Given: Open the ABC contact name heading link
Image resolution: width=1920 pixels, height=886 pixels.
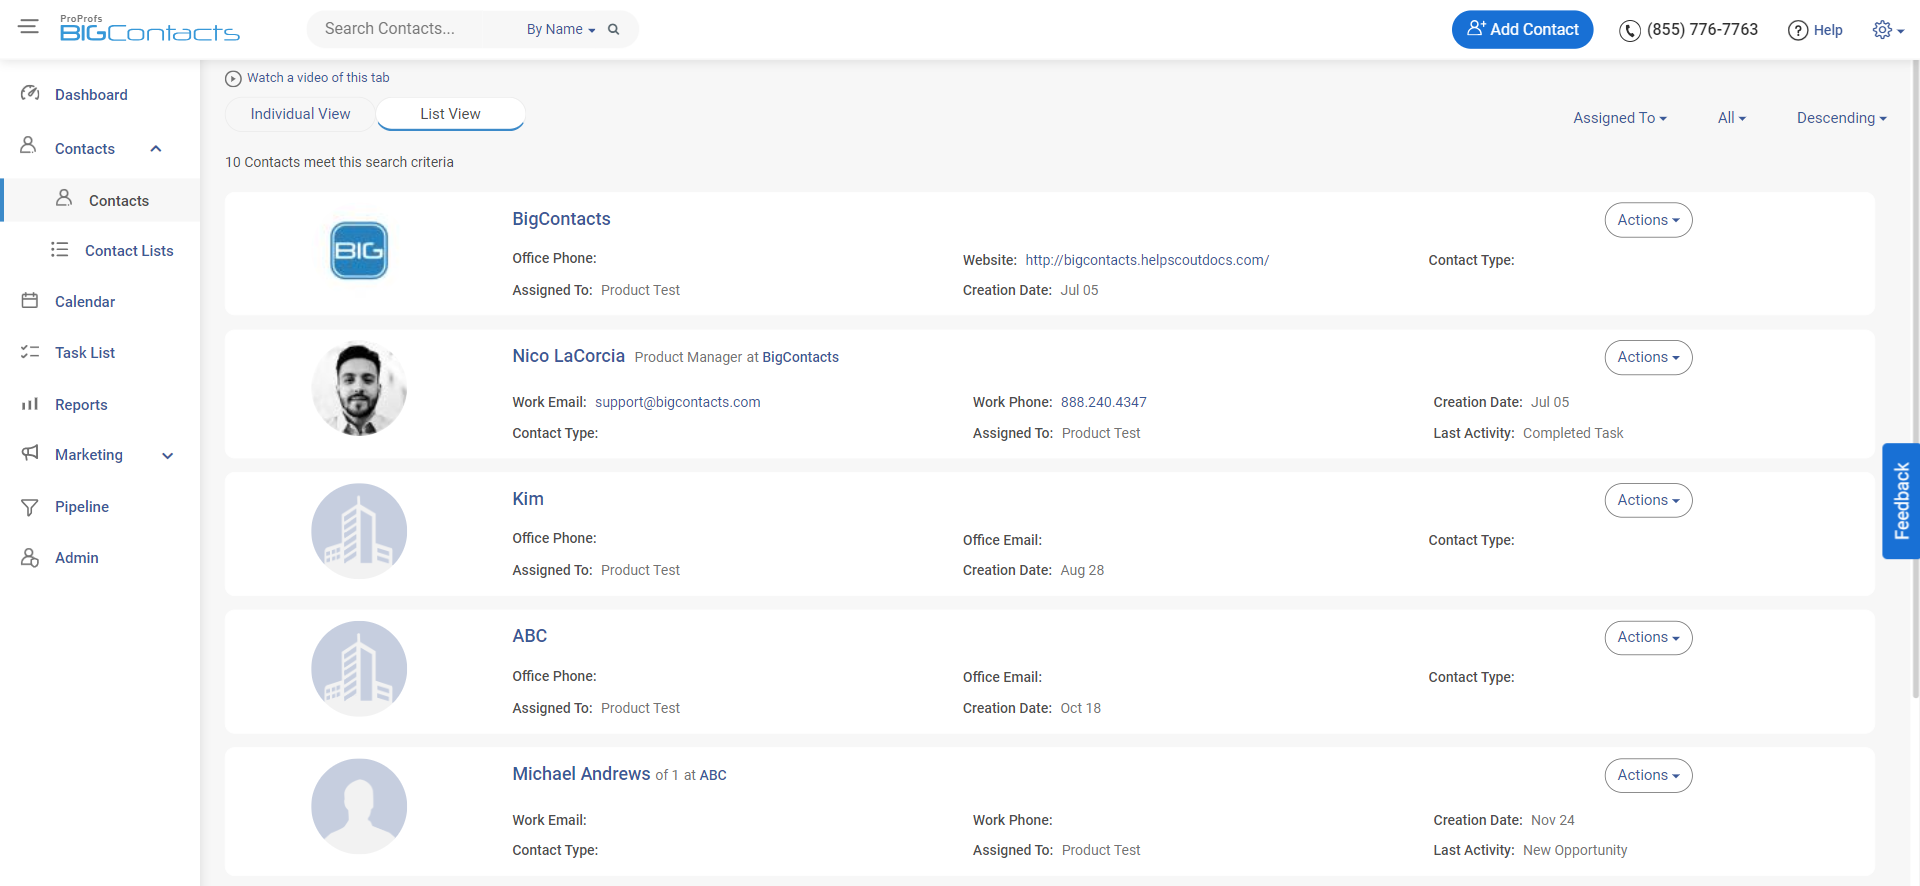Looking at the screenshot, I should pyautogui.click(x=529, y=636).
